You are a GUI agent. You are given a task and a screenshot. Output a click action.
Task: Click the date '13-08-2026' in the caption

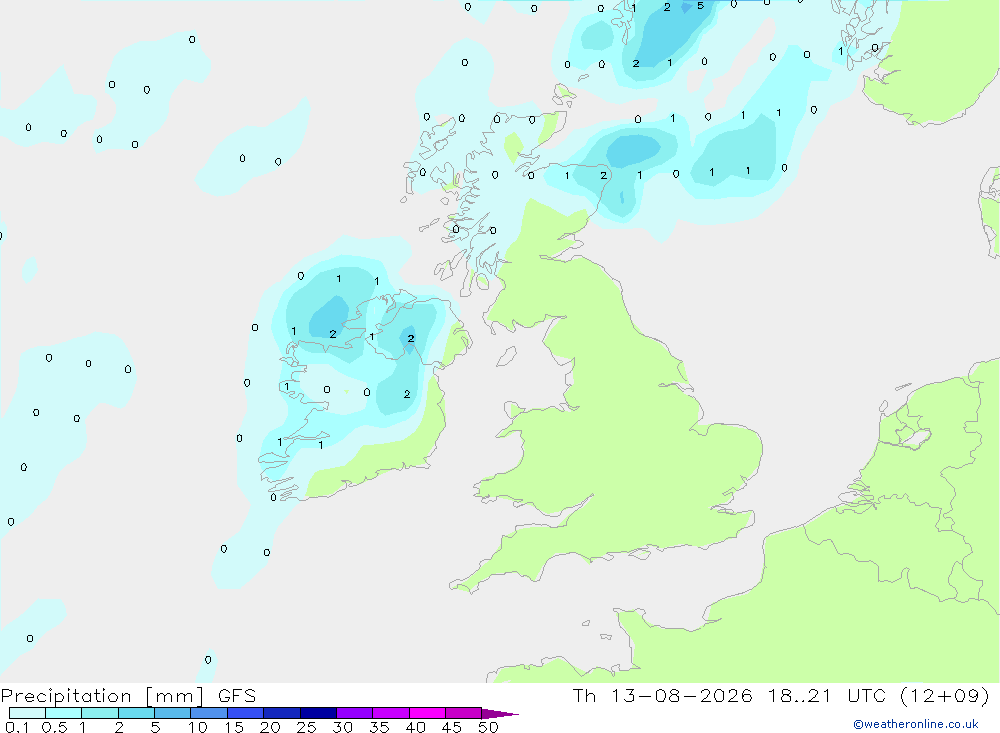click(682, 696)
